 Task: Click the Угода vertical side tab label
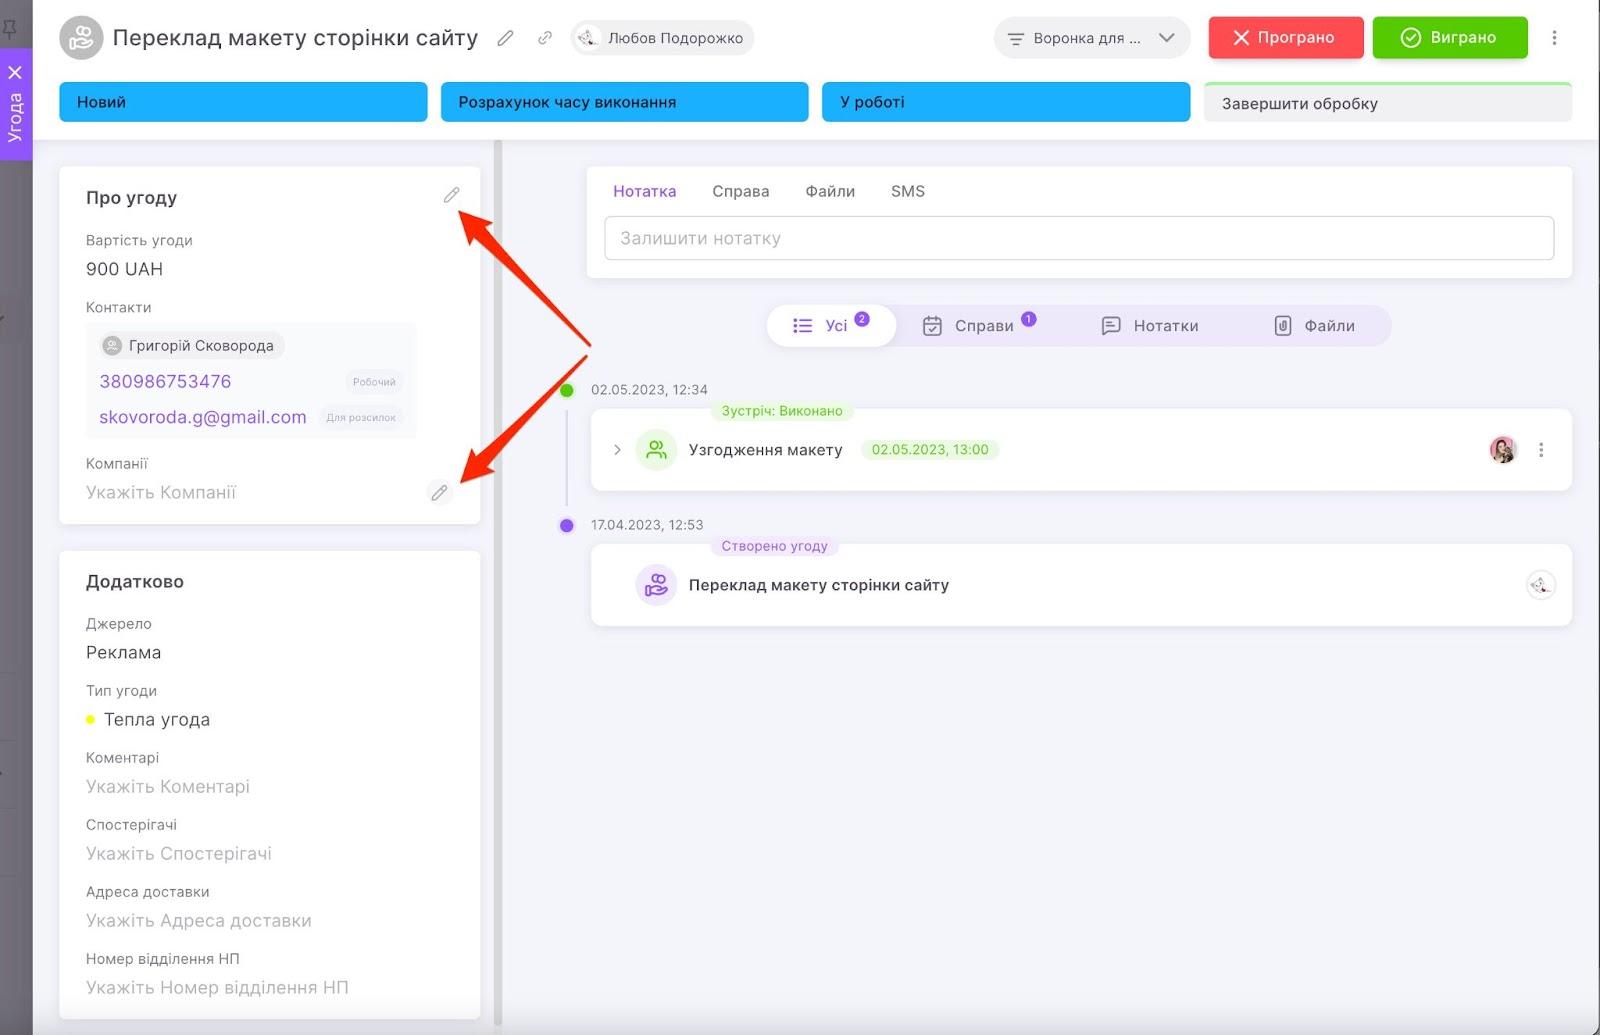click(x=15, y=118)
